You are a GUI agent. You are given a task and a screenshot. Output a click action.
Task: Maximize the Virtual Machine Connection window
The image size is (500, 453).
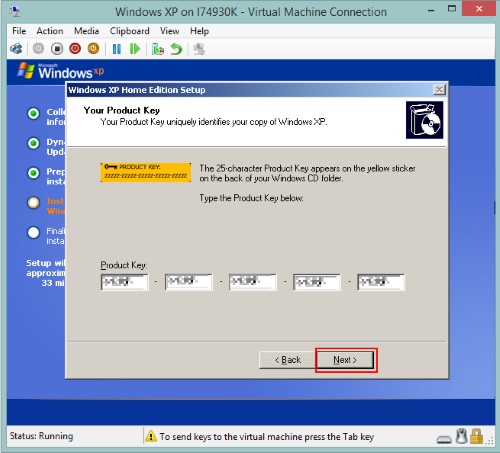click(x=452, y=9)
